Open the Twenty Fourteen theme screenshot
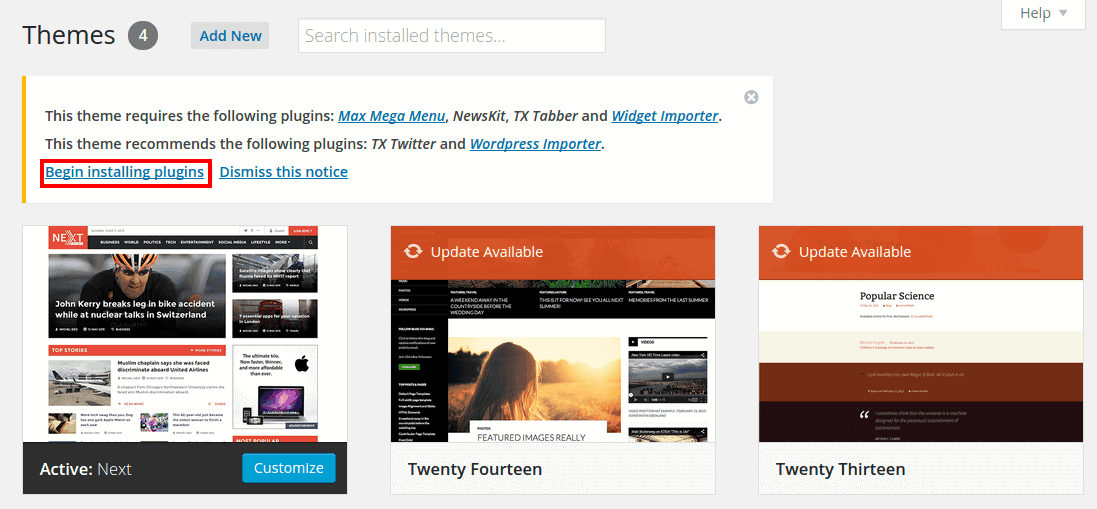1097x509 pixels. [x=552, y=360]
